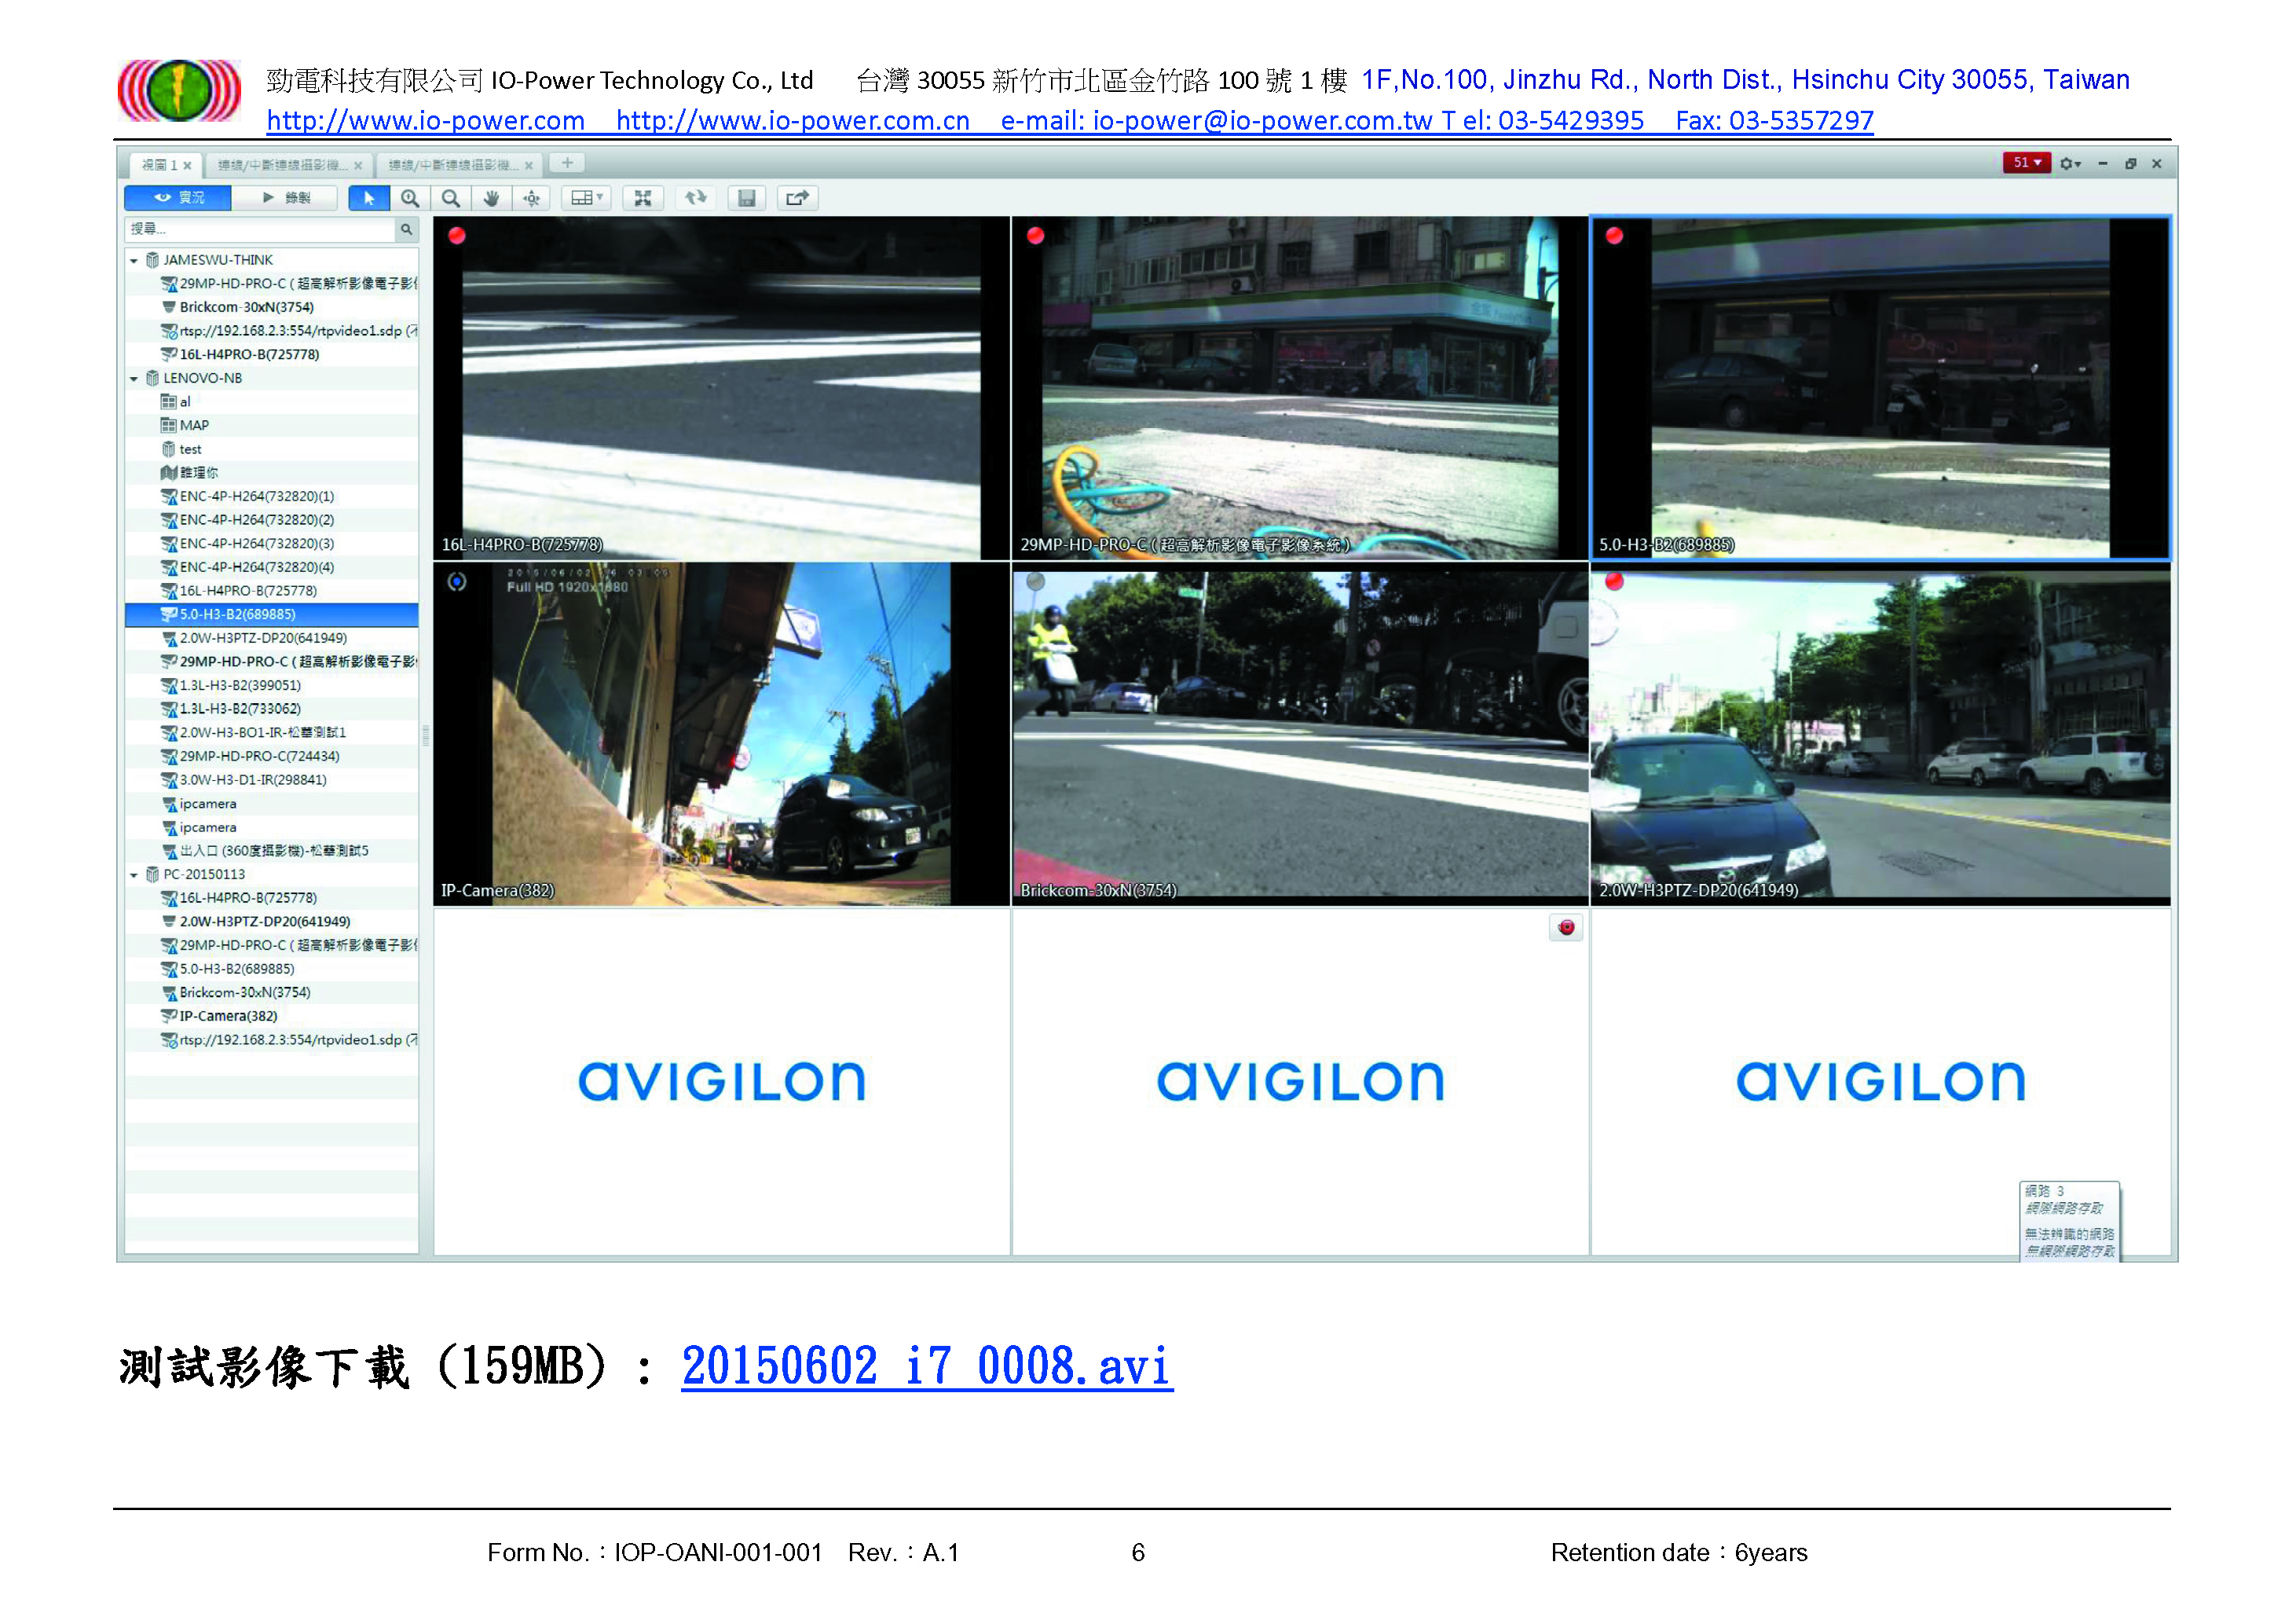Image resolution: width=2296 pixels, height=1624 pixels.
Task: Toggle the grey record indicator on Brickcom-30xN tile
Action: (x=1036, y=581)
